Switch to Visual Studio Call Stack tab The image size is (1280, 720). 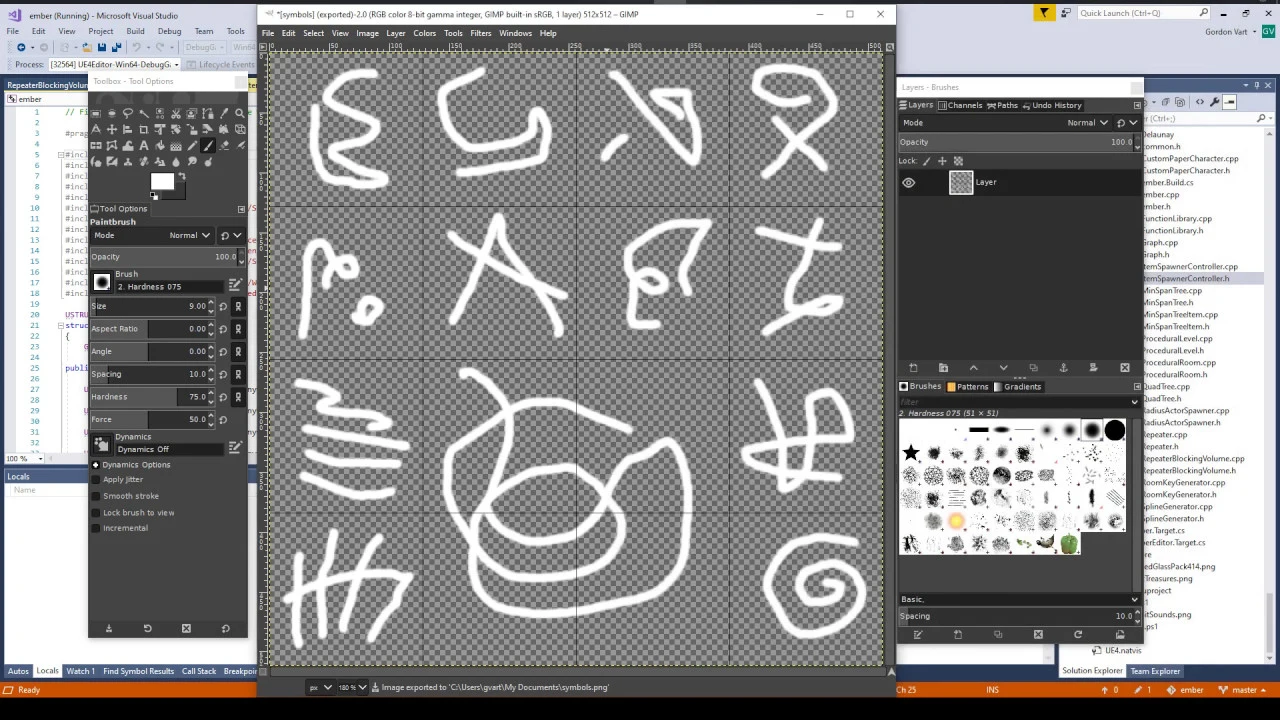click(199, 671)
